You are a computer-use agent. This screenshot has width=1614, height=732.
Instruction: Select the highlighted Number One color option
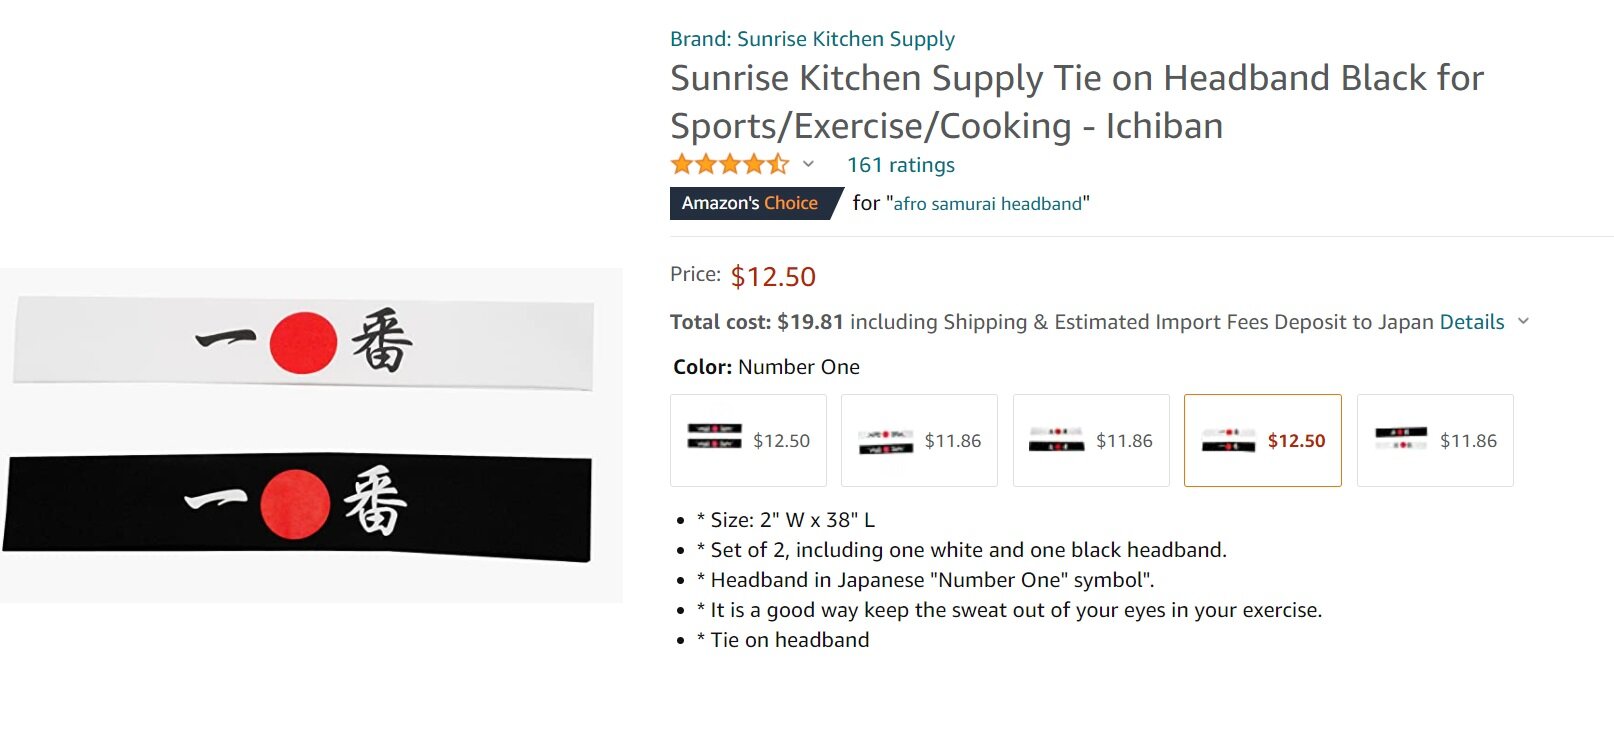(1262, 441)
